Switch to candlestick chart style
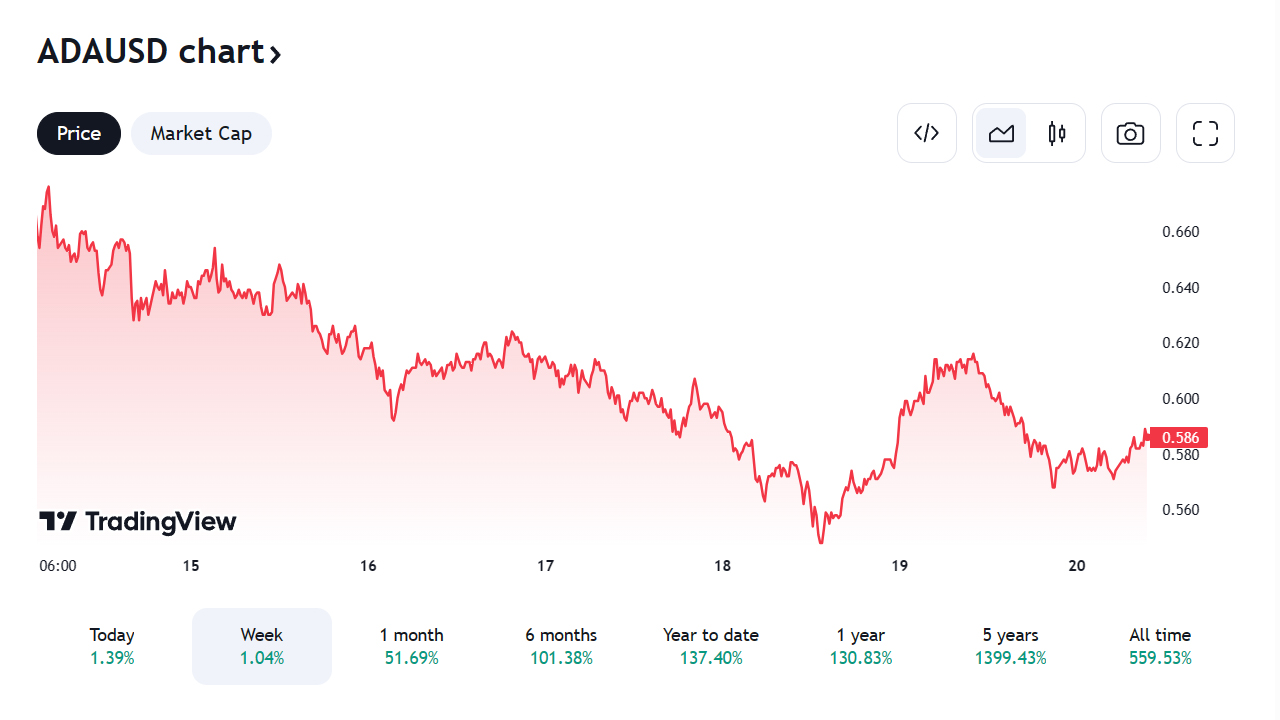1280x720 pixels. (1057, 133)
